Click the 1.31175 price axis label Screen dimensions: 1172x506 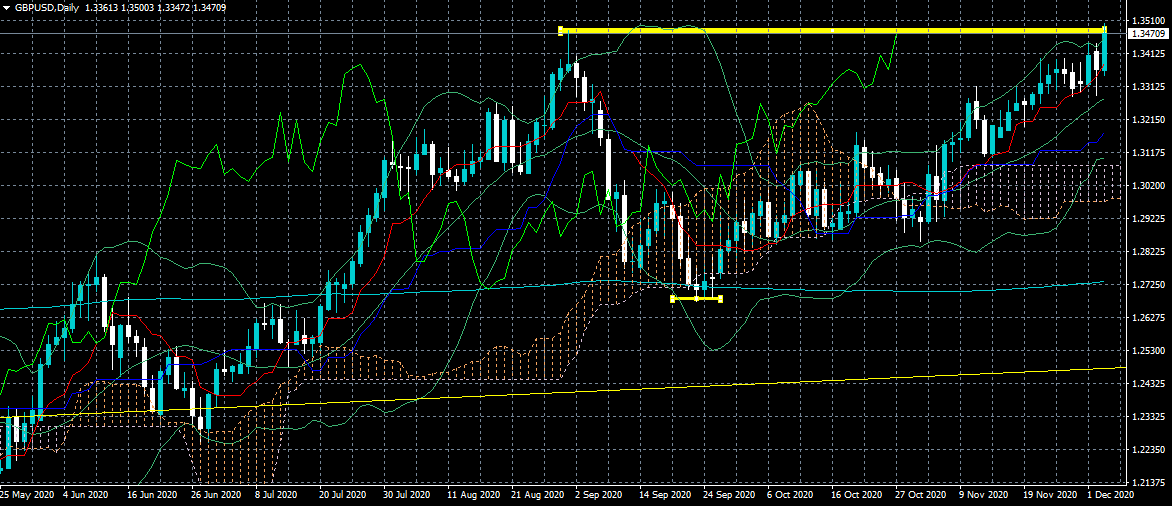coord(1149,152)
